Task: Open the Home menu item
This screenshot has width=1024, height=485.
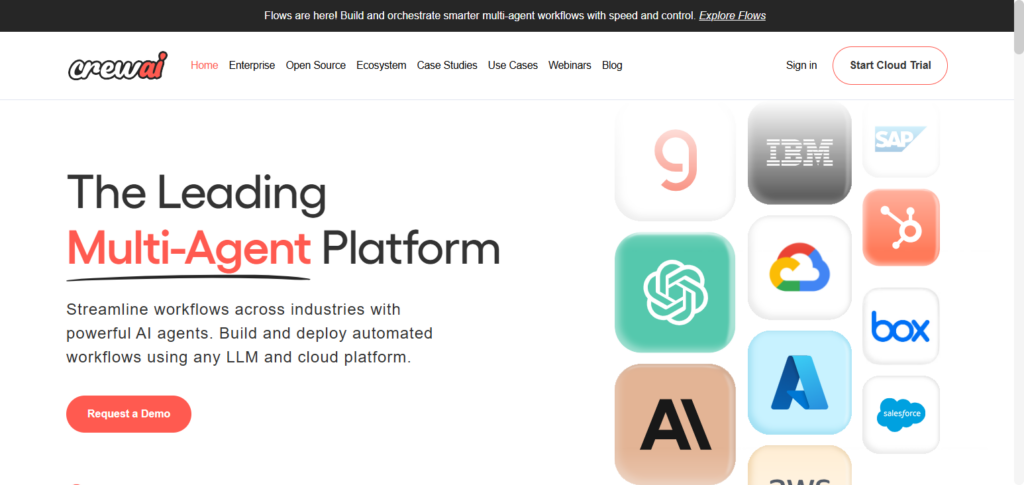Action: [204, 66]
